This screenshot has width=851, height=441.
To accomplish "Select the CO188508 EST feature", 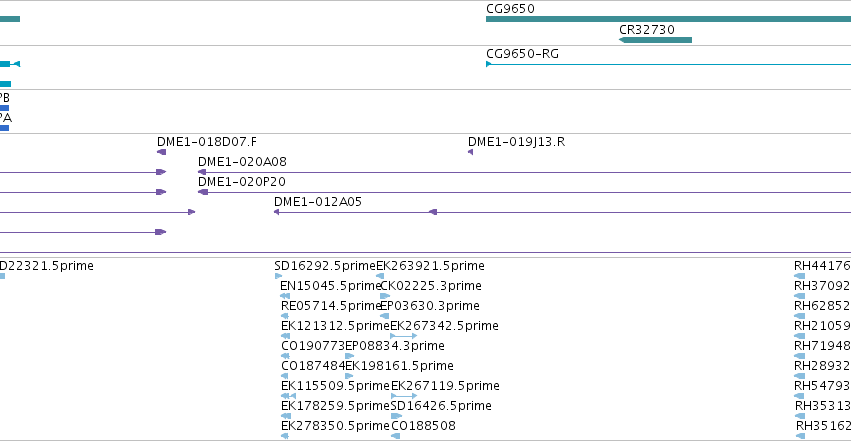I will (x=396, y=436).
